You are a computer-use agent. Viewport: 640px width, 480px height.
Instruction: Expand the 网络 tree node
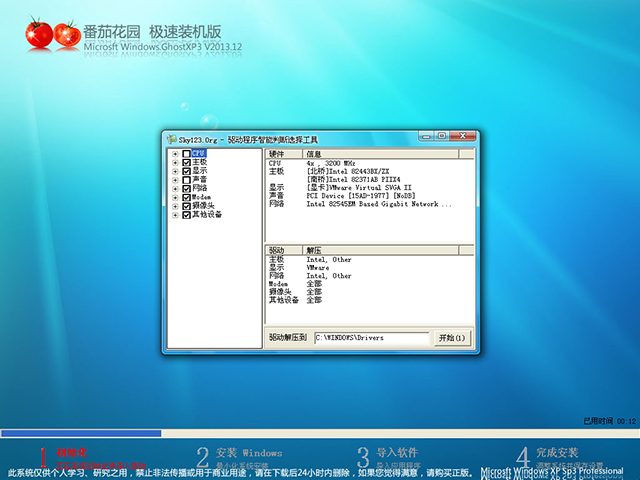175,189
